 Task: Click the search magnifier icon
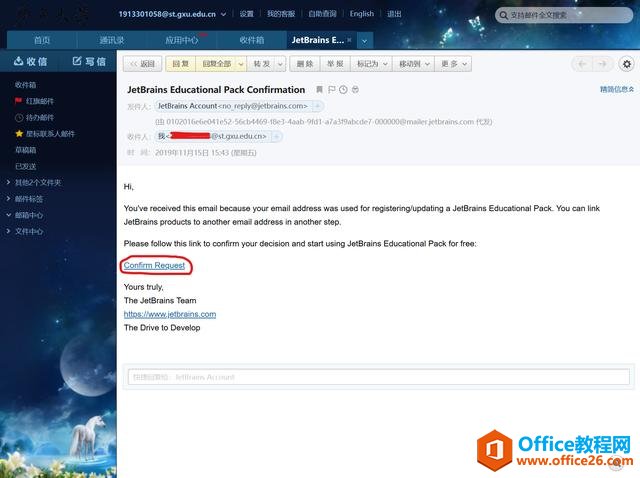pyautogui.click(x=504, y=16)
